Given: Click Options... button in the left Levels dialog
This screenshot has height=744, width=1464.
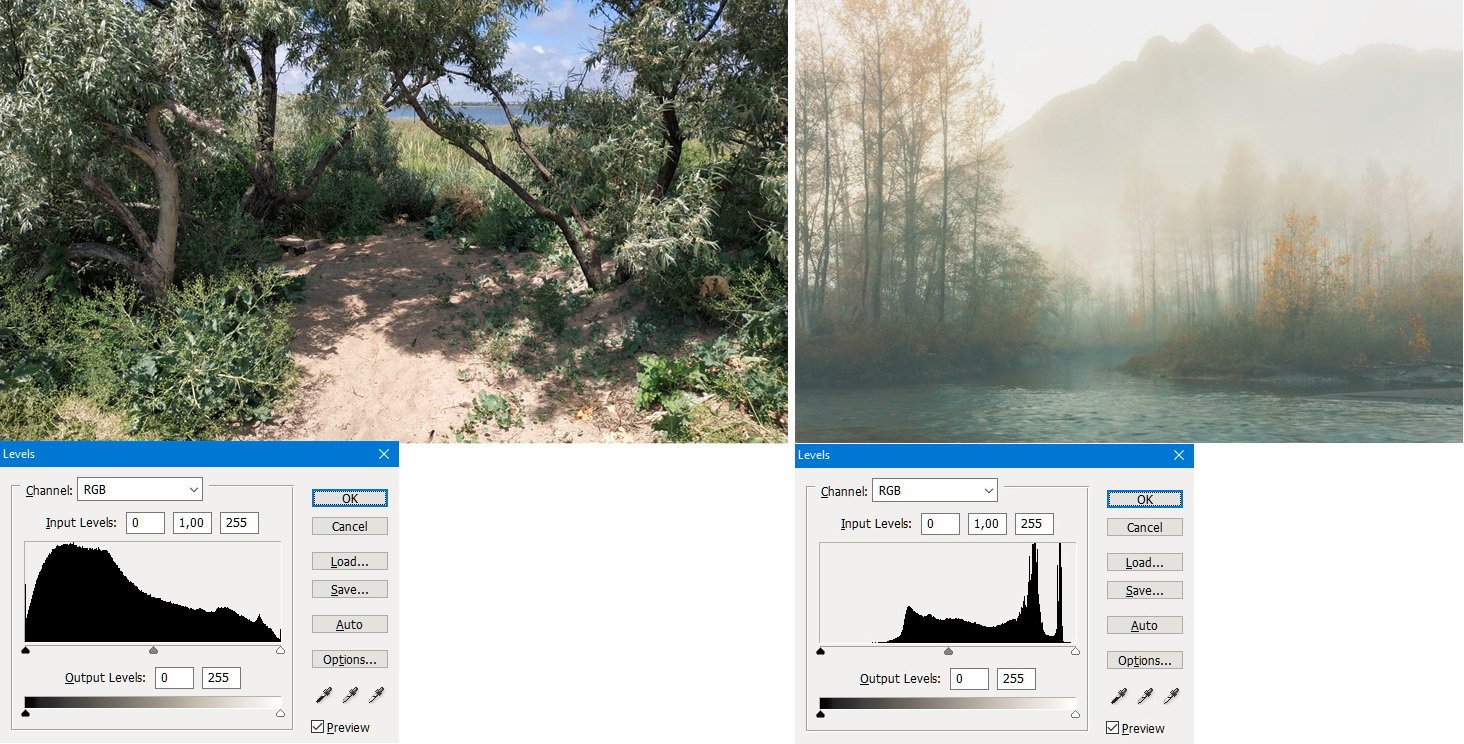Looking at the screenshot, I should tap(349, 660).
